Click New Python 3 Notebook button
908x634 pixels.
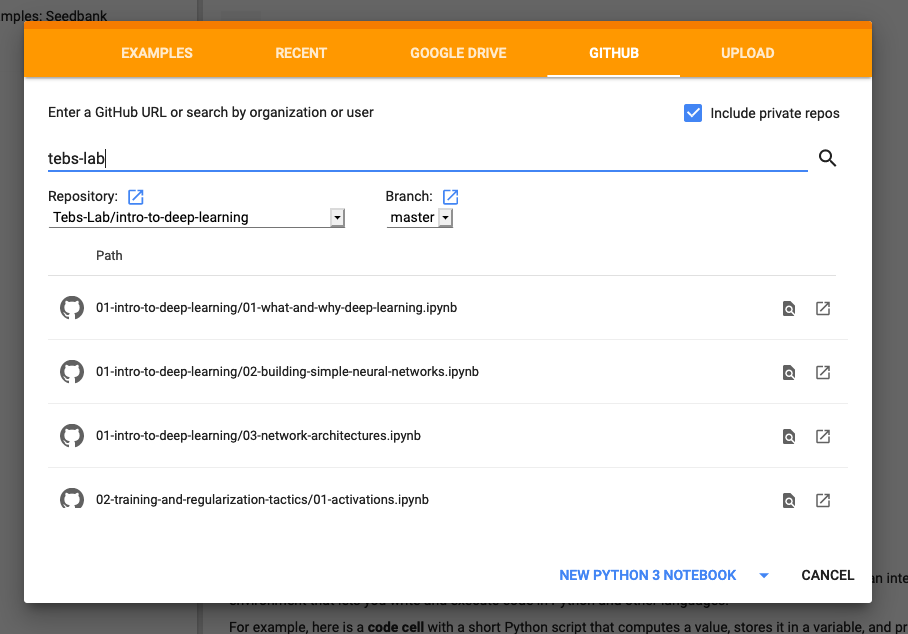[647, 576]
